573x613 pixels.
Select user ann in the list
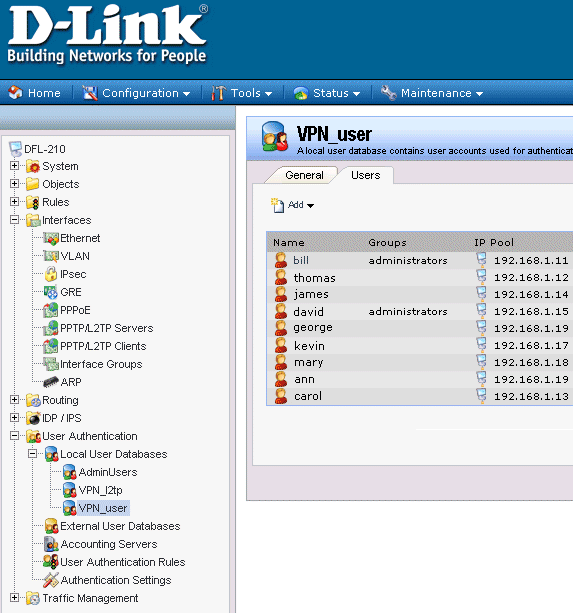(x=304, y=380)
